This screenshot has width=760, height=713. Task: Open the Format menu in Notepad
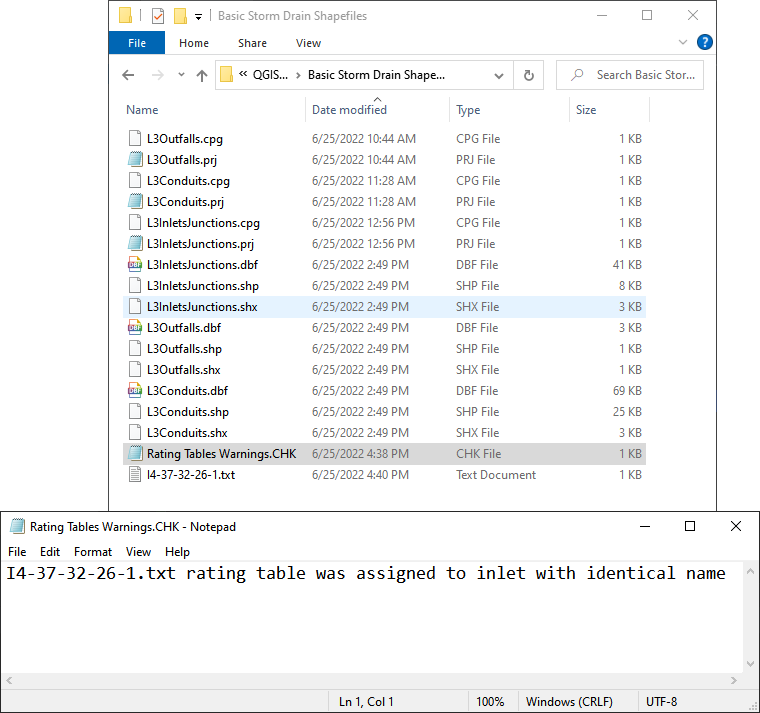pos(93,552)
